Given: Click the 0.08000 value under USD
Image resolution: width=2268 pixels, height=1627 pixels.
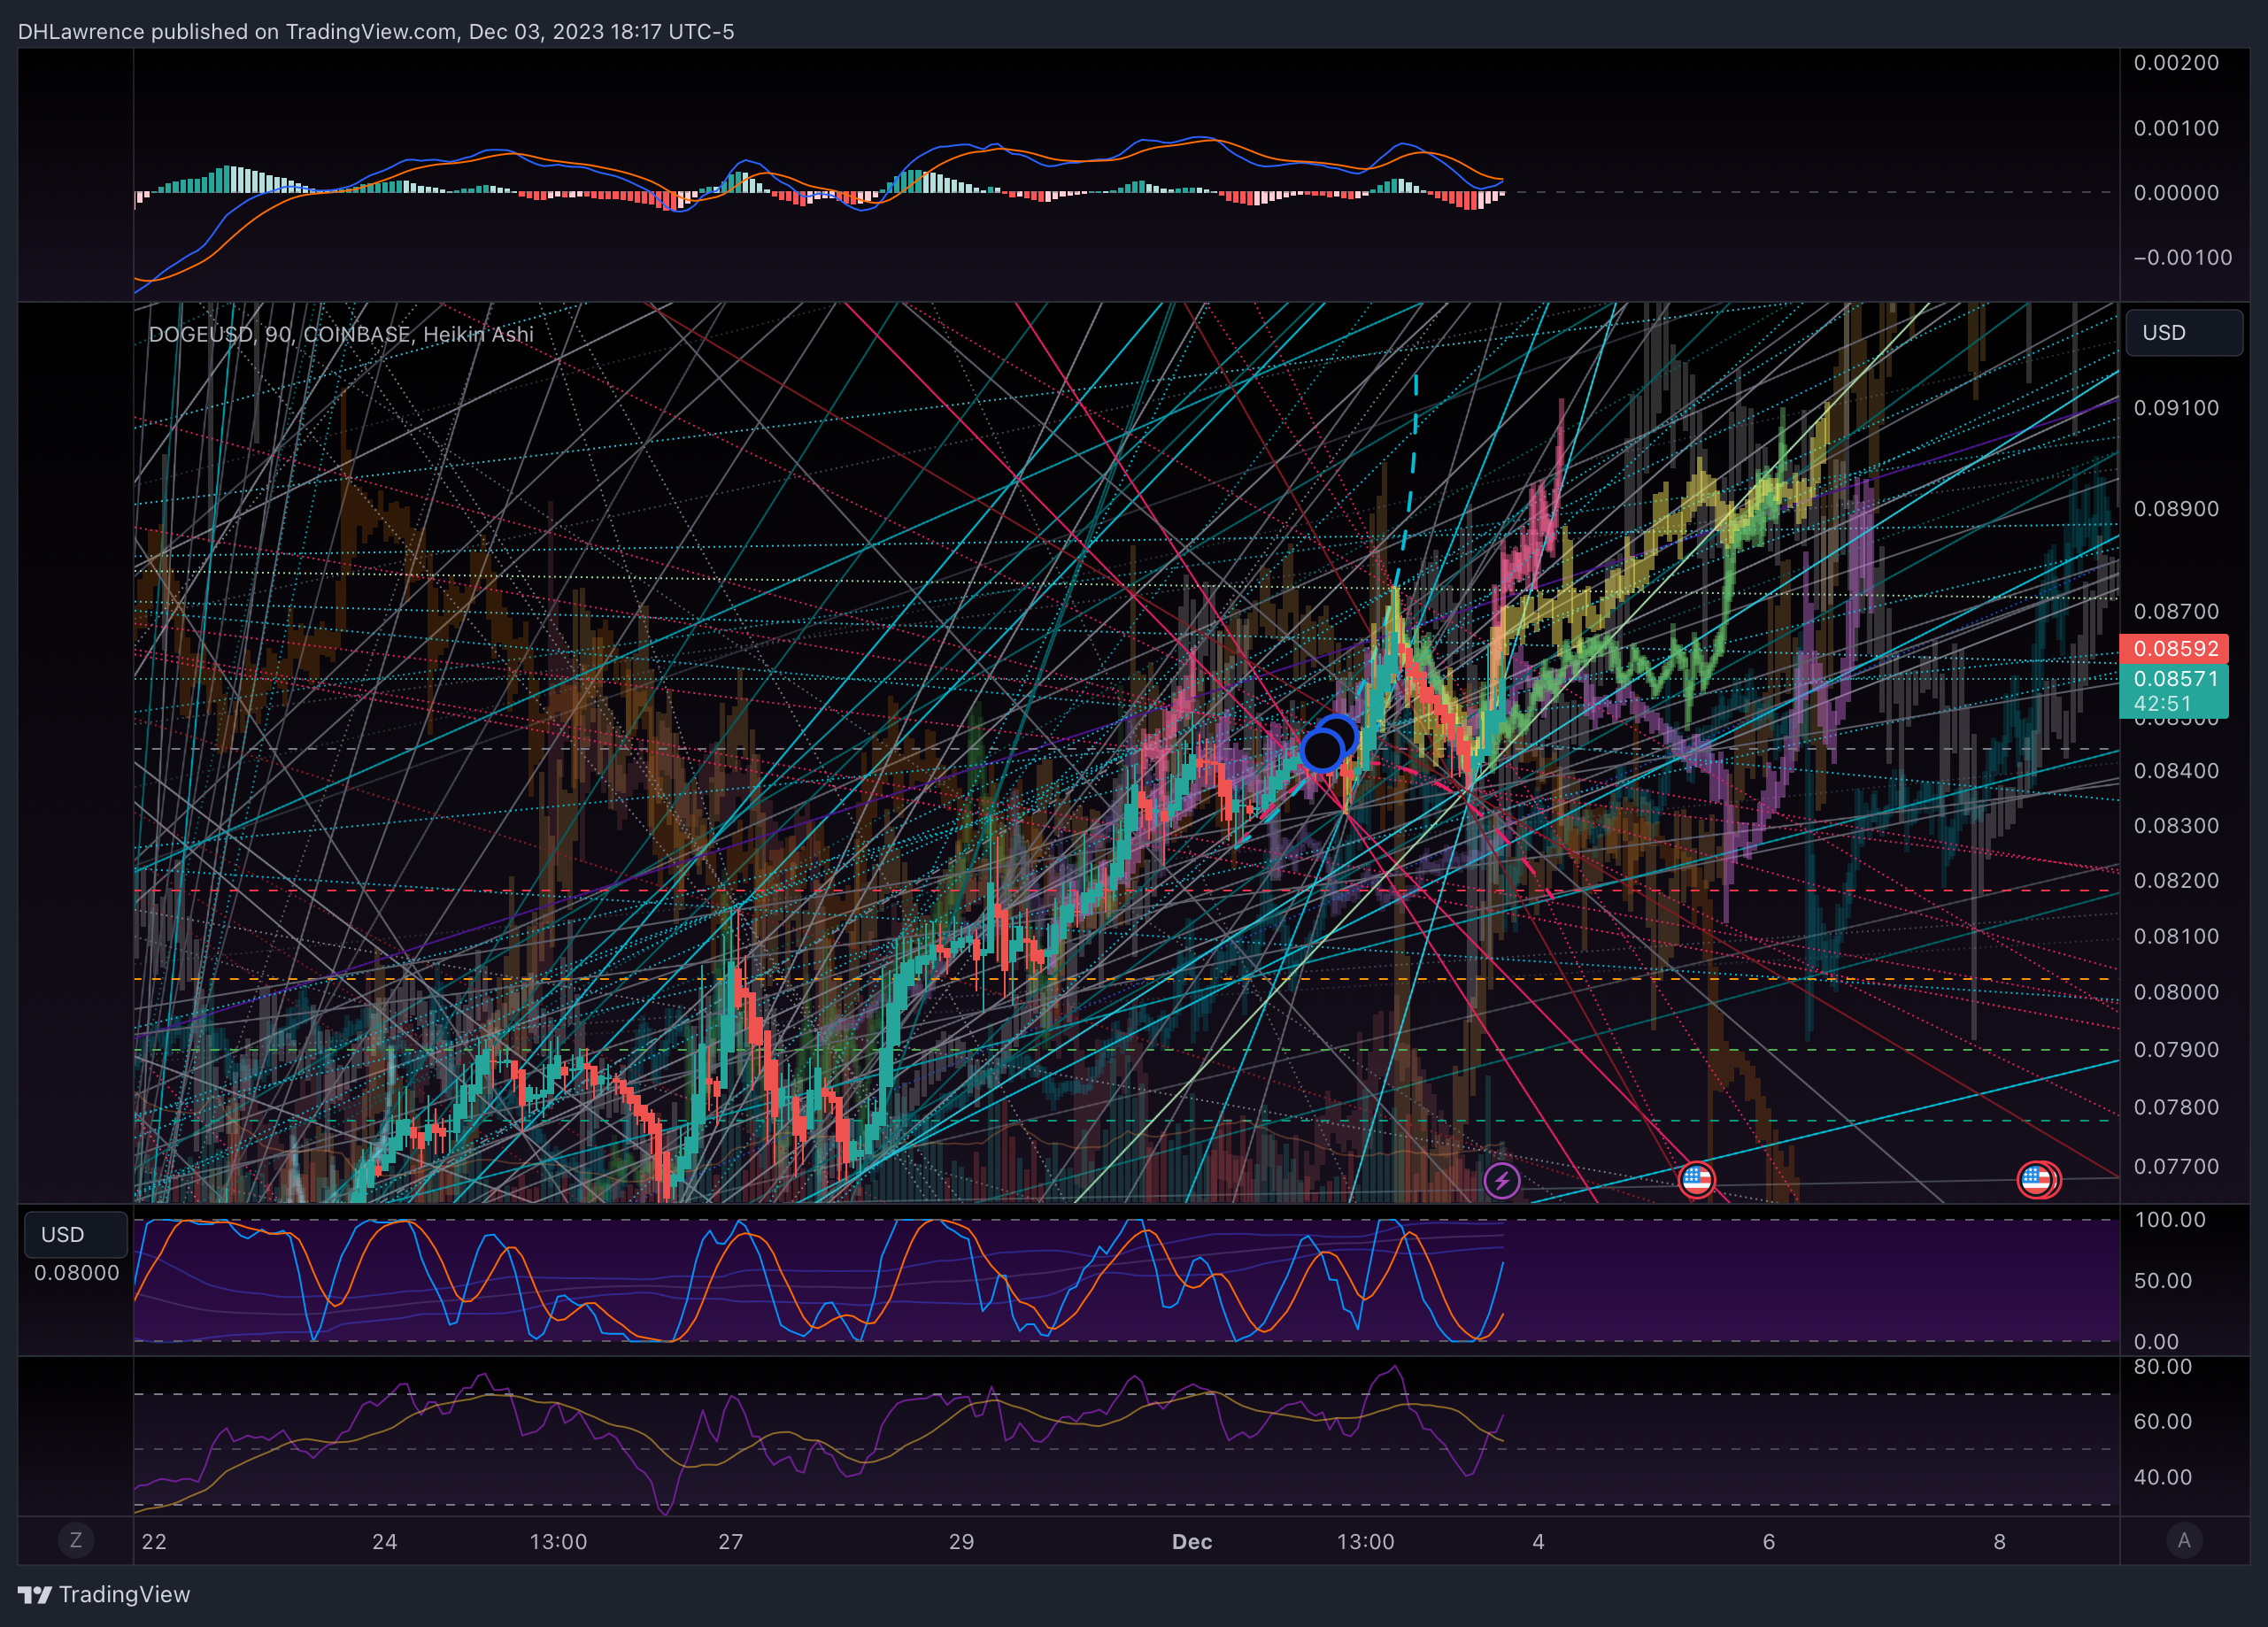Looking at the screenshot, I should (76, 1272).
